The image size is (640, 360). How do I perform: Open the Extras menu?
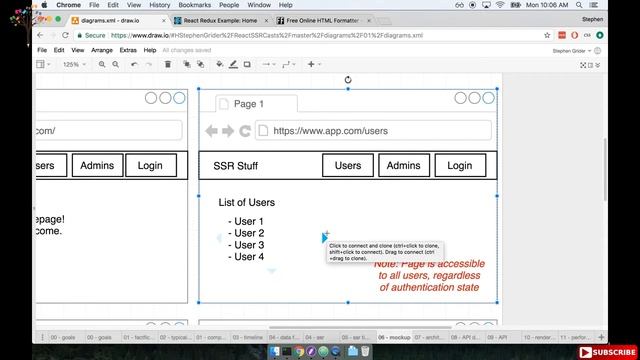128,50
